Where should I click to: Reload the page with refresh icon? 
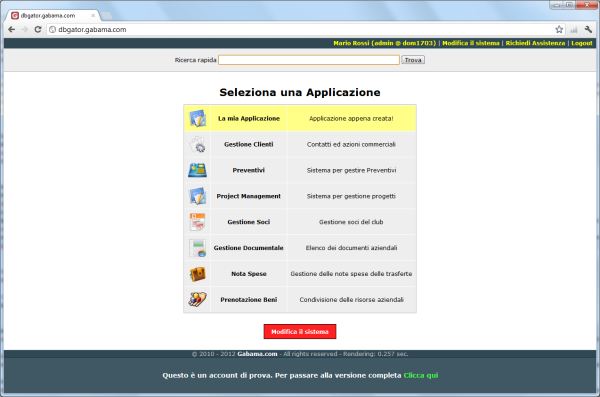click(38, 29)
